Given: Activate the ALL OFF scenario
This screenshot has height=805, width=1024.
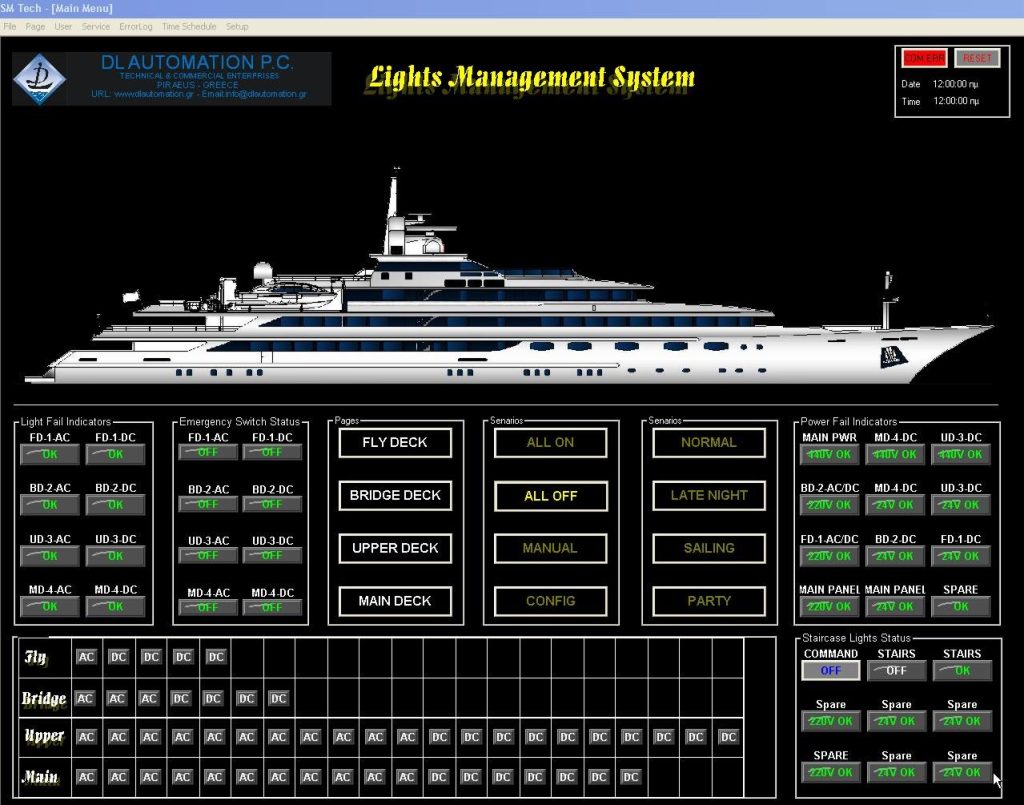Looking at the screenshot, I should tap(550, 496).
